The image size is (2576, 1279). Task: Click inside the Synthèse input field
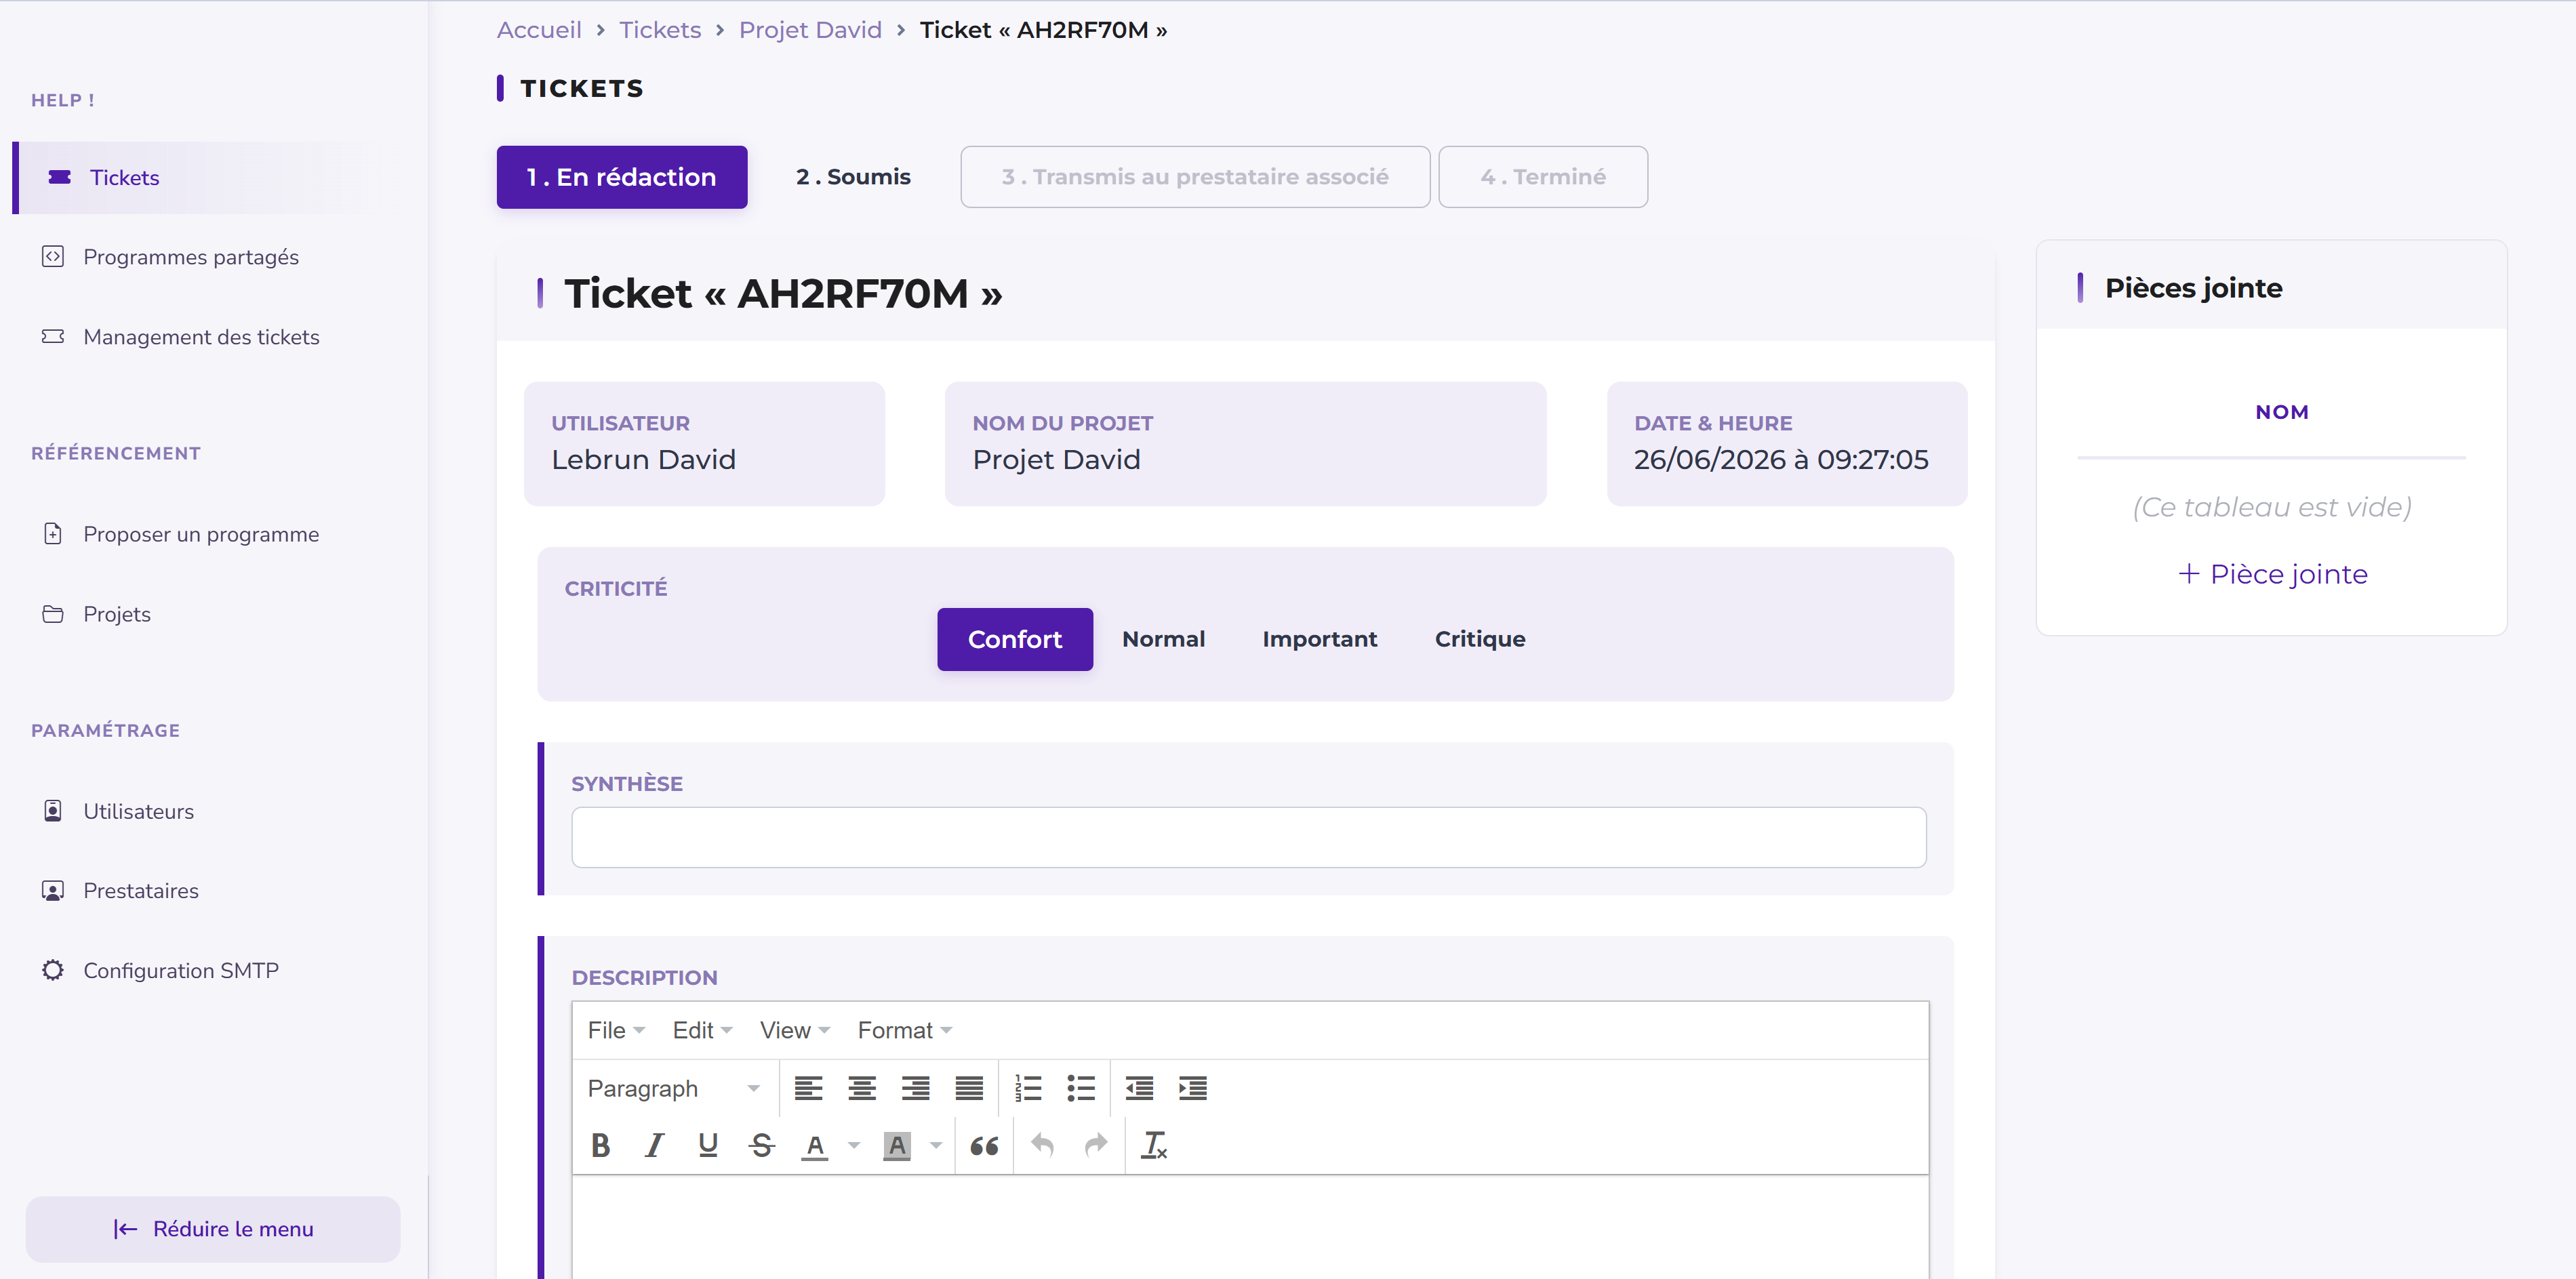point(1249,837)
